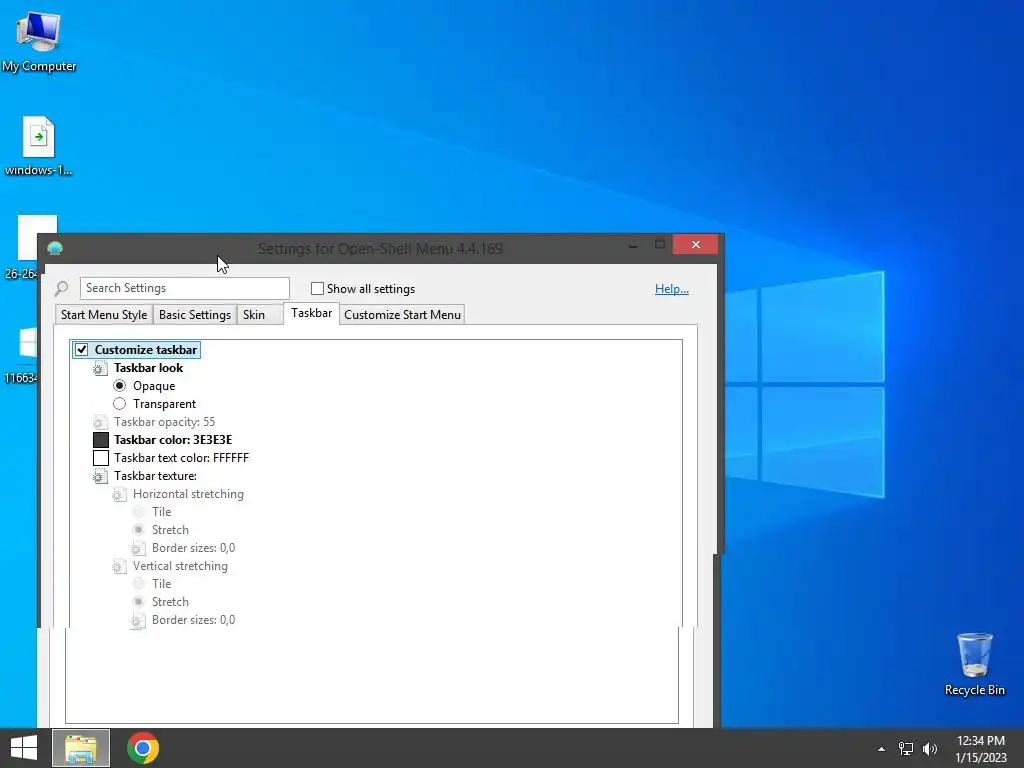Click the Search Settings input field
Viewport: 1024px width, 768px height.
pyautogui.click(x=185, y=288)
